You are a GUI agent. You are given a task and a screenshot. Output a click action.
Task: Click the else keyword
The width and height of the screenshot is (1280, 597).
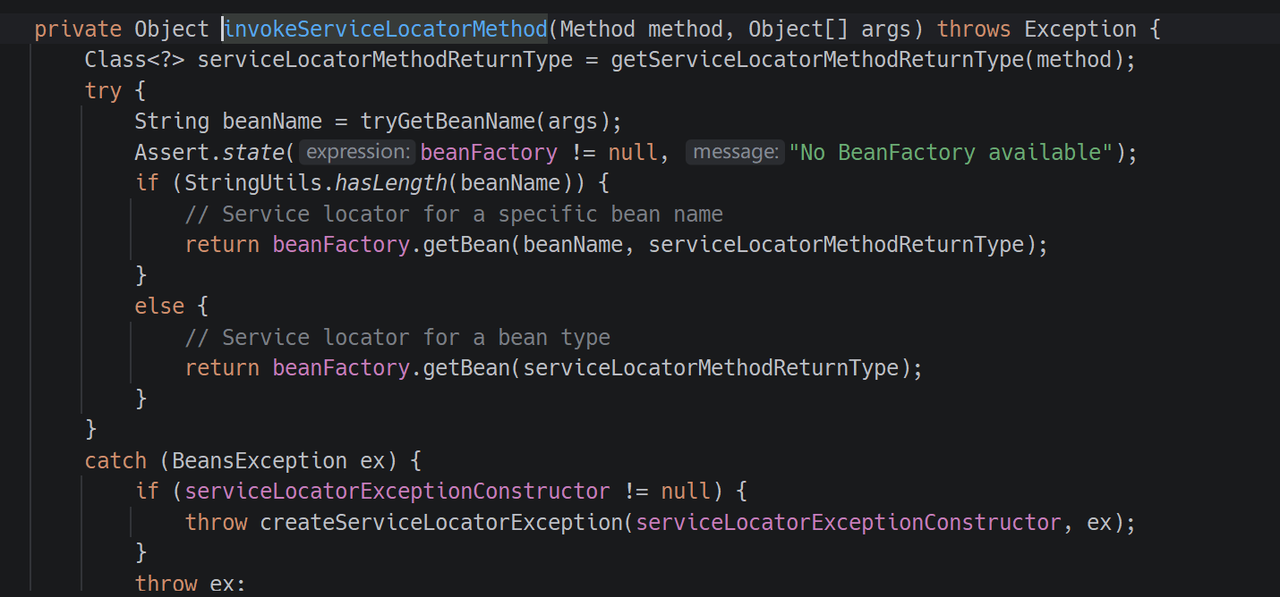(159, 306)
